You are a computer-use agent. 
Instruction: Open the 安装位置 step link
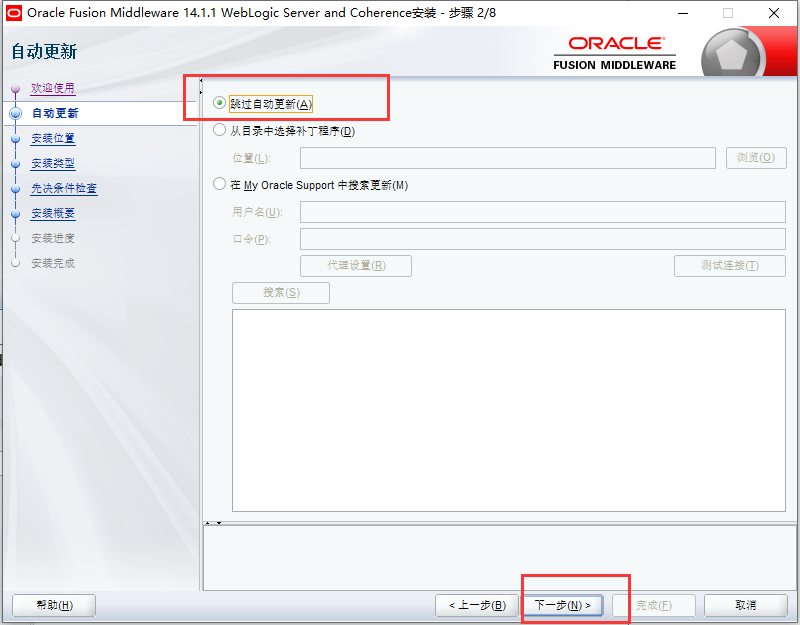(53, 138)
